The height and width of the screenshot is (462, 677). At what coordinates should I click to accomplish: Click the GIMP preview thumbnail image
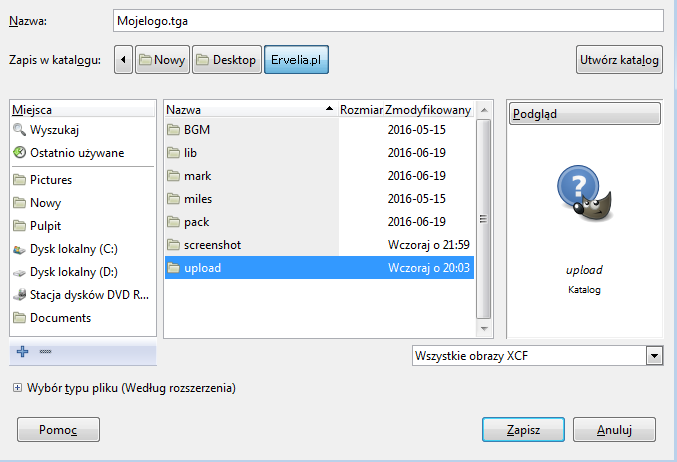[x=584, y=199]
